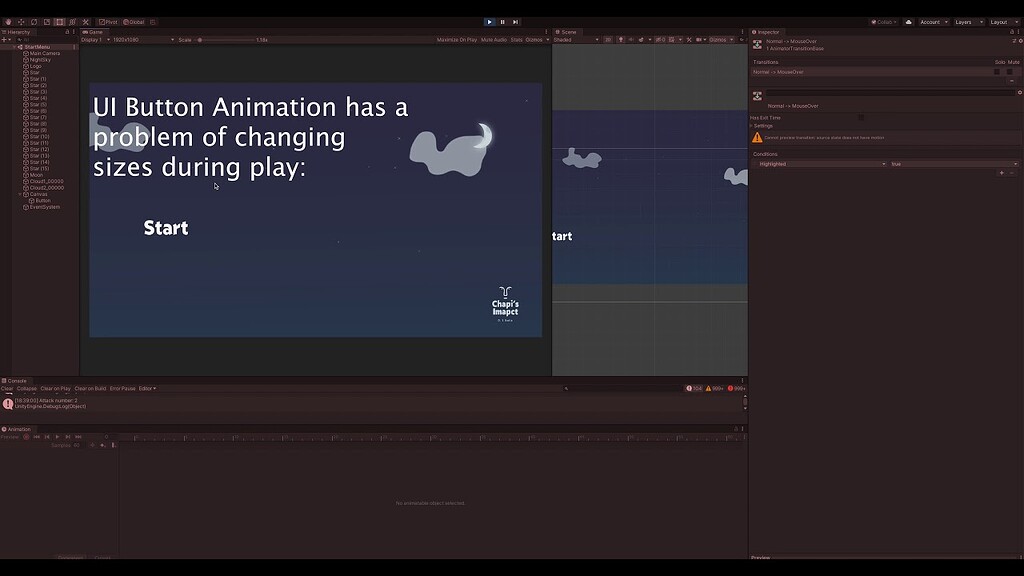Open the Editor dropdown in the Console

point(146,388)
